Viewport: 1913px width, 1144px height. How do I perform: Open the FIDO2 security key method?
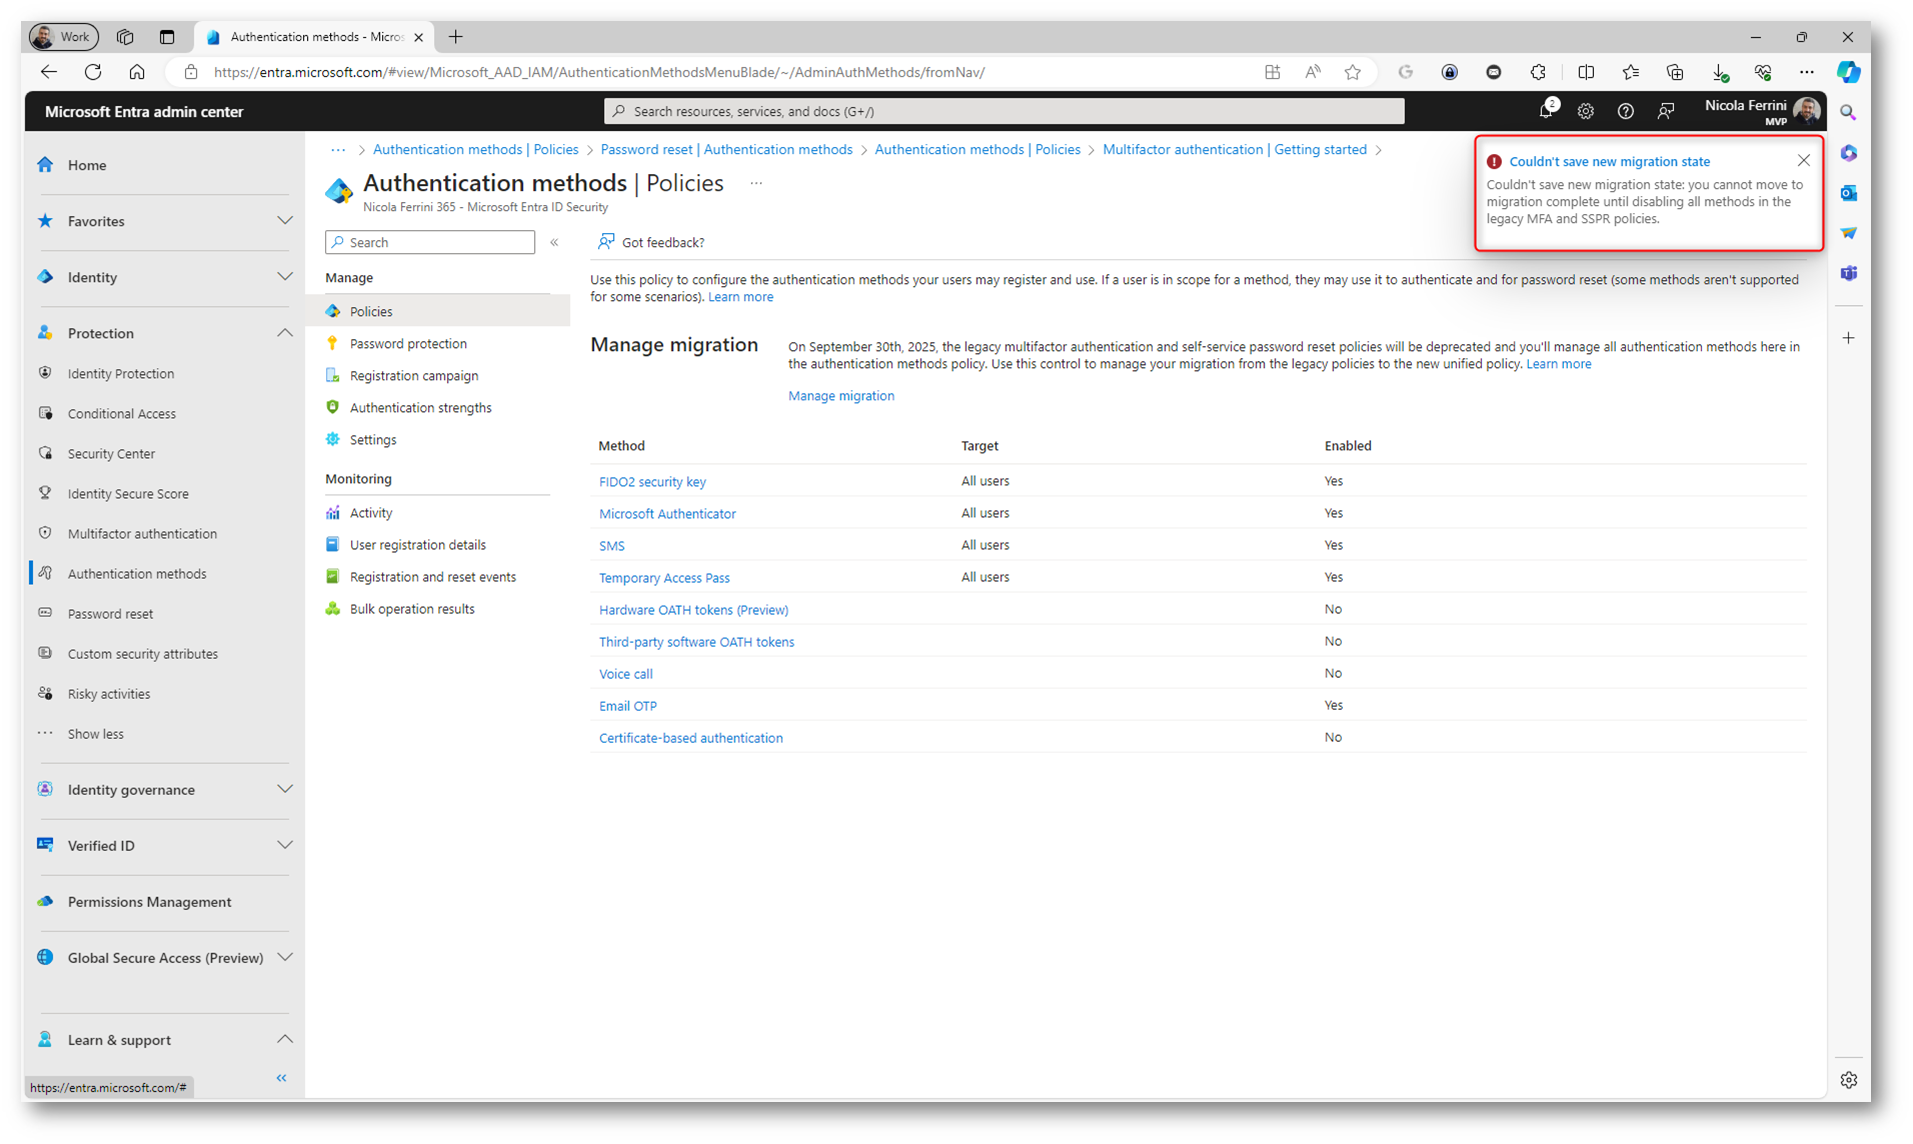tap(652, 481)
